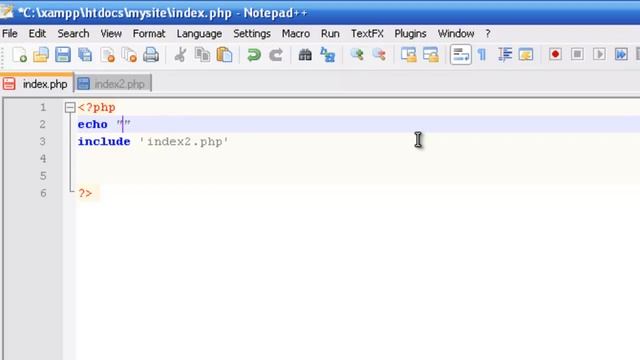Click line number 4 in margin
The image size is (640, 360).
tap(43, 159)
